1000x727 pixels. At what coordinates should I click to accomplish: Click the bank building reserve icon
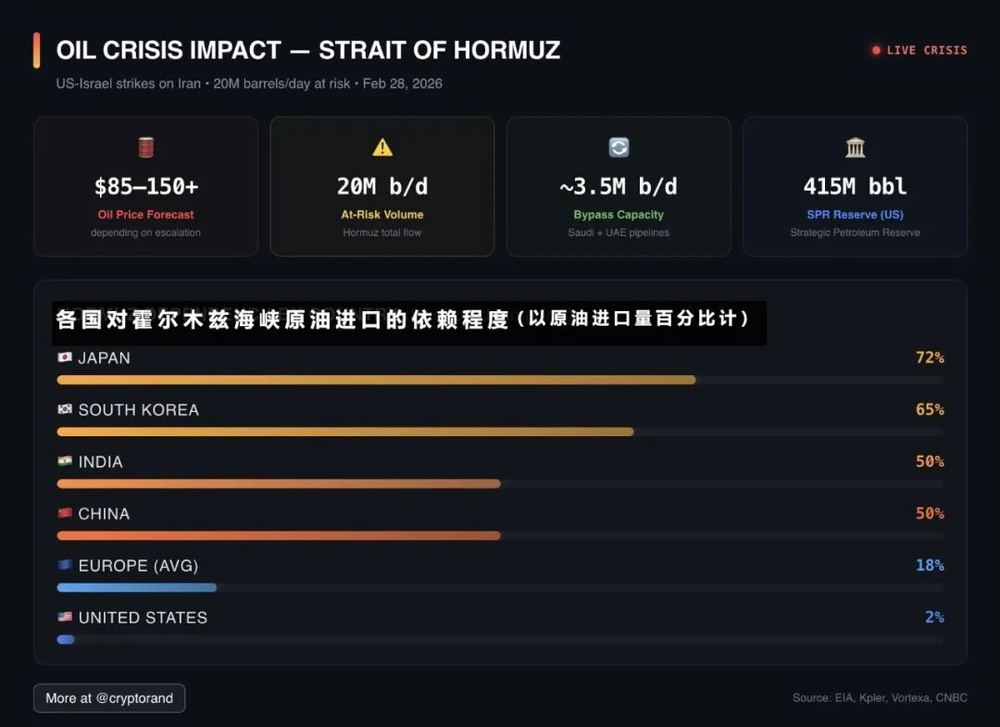[855, 148]
